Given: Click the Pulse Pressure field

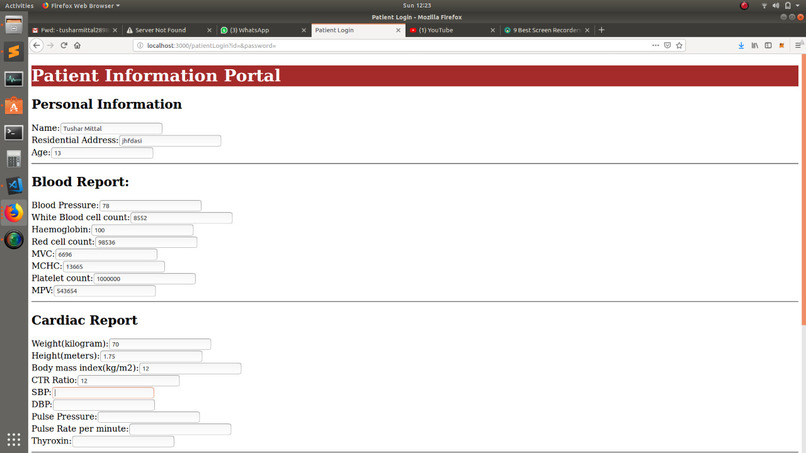Looking at the screenshot, I should (x=149, y=417).
